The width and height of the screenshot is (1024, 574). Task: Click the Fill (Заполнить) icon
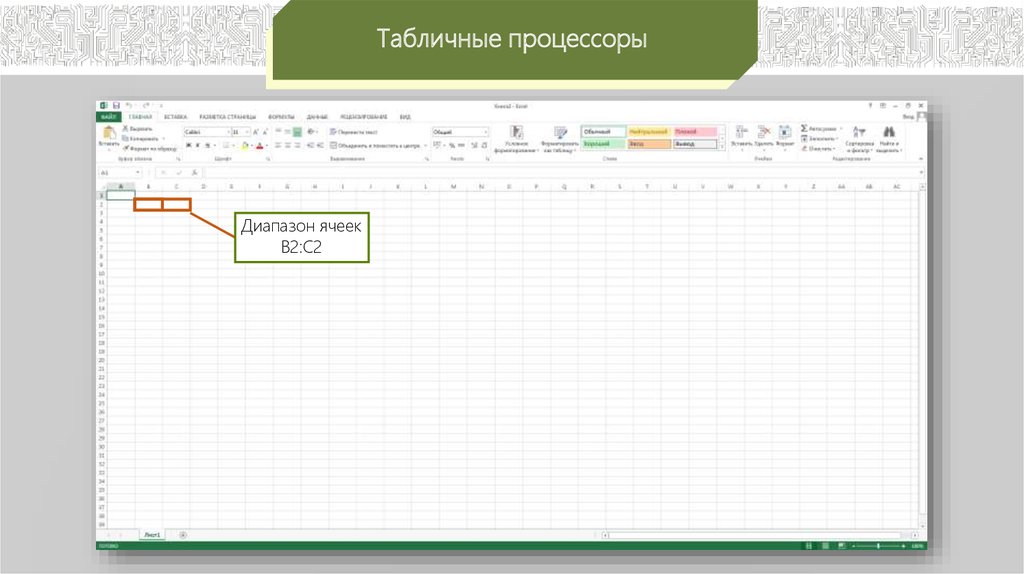(x=804, y=138)
